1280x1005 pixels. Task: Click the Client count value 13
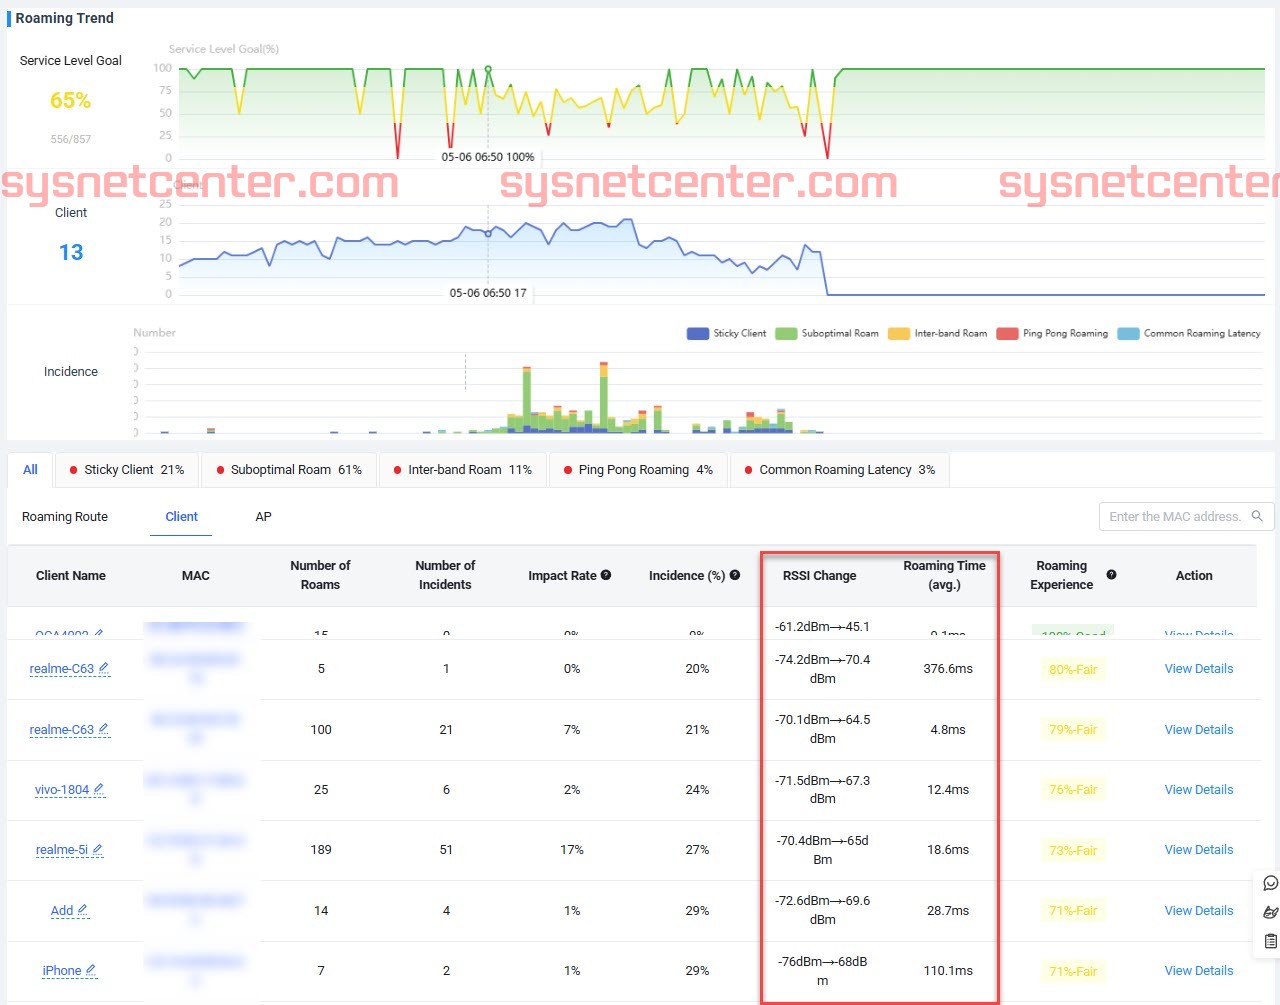(x=71, y=252)
